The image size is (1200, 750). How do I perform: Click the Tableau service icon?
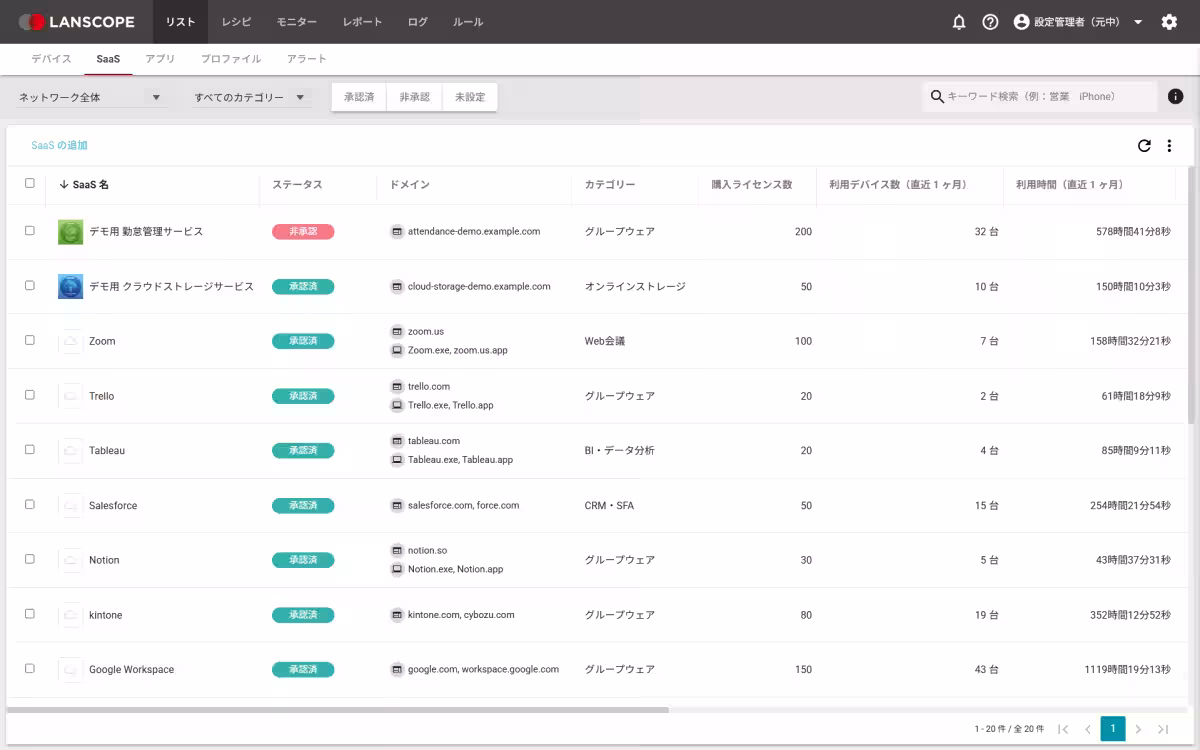[x=70, y=451]
